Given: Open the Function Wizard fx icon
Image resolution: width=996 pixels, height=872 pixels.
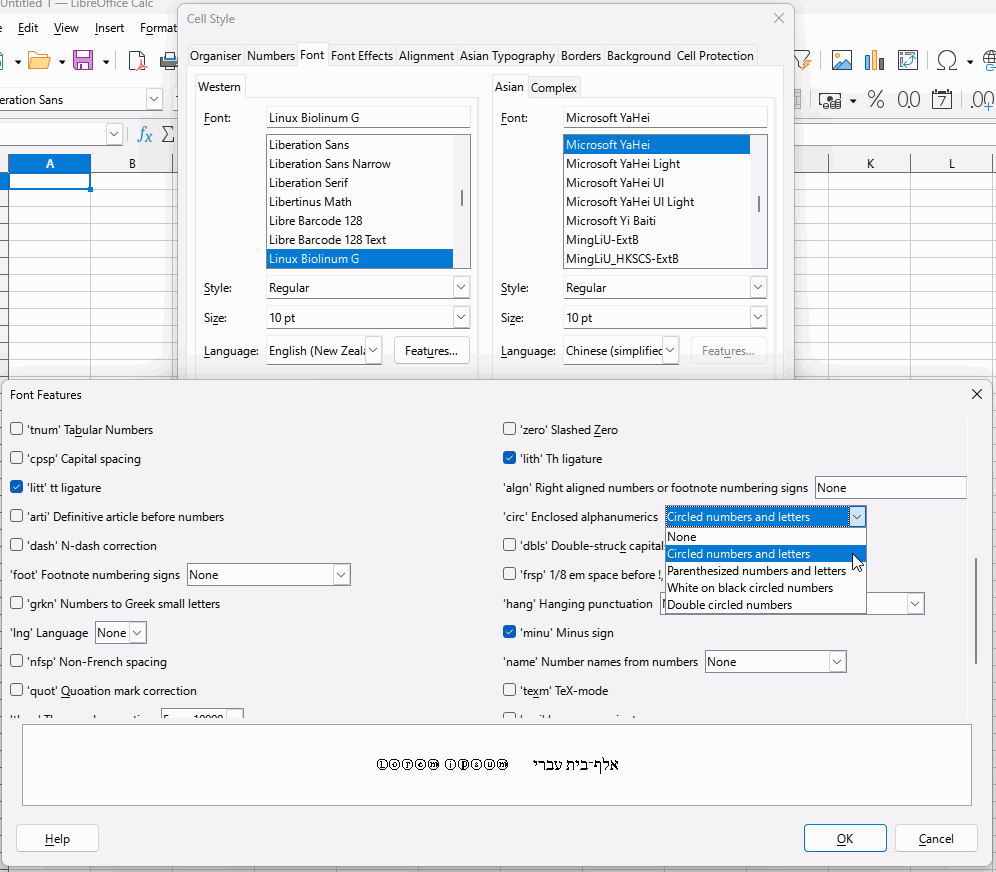Looking at the screenshot, I should coord(145,134).
